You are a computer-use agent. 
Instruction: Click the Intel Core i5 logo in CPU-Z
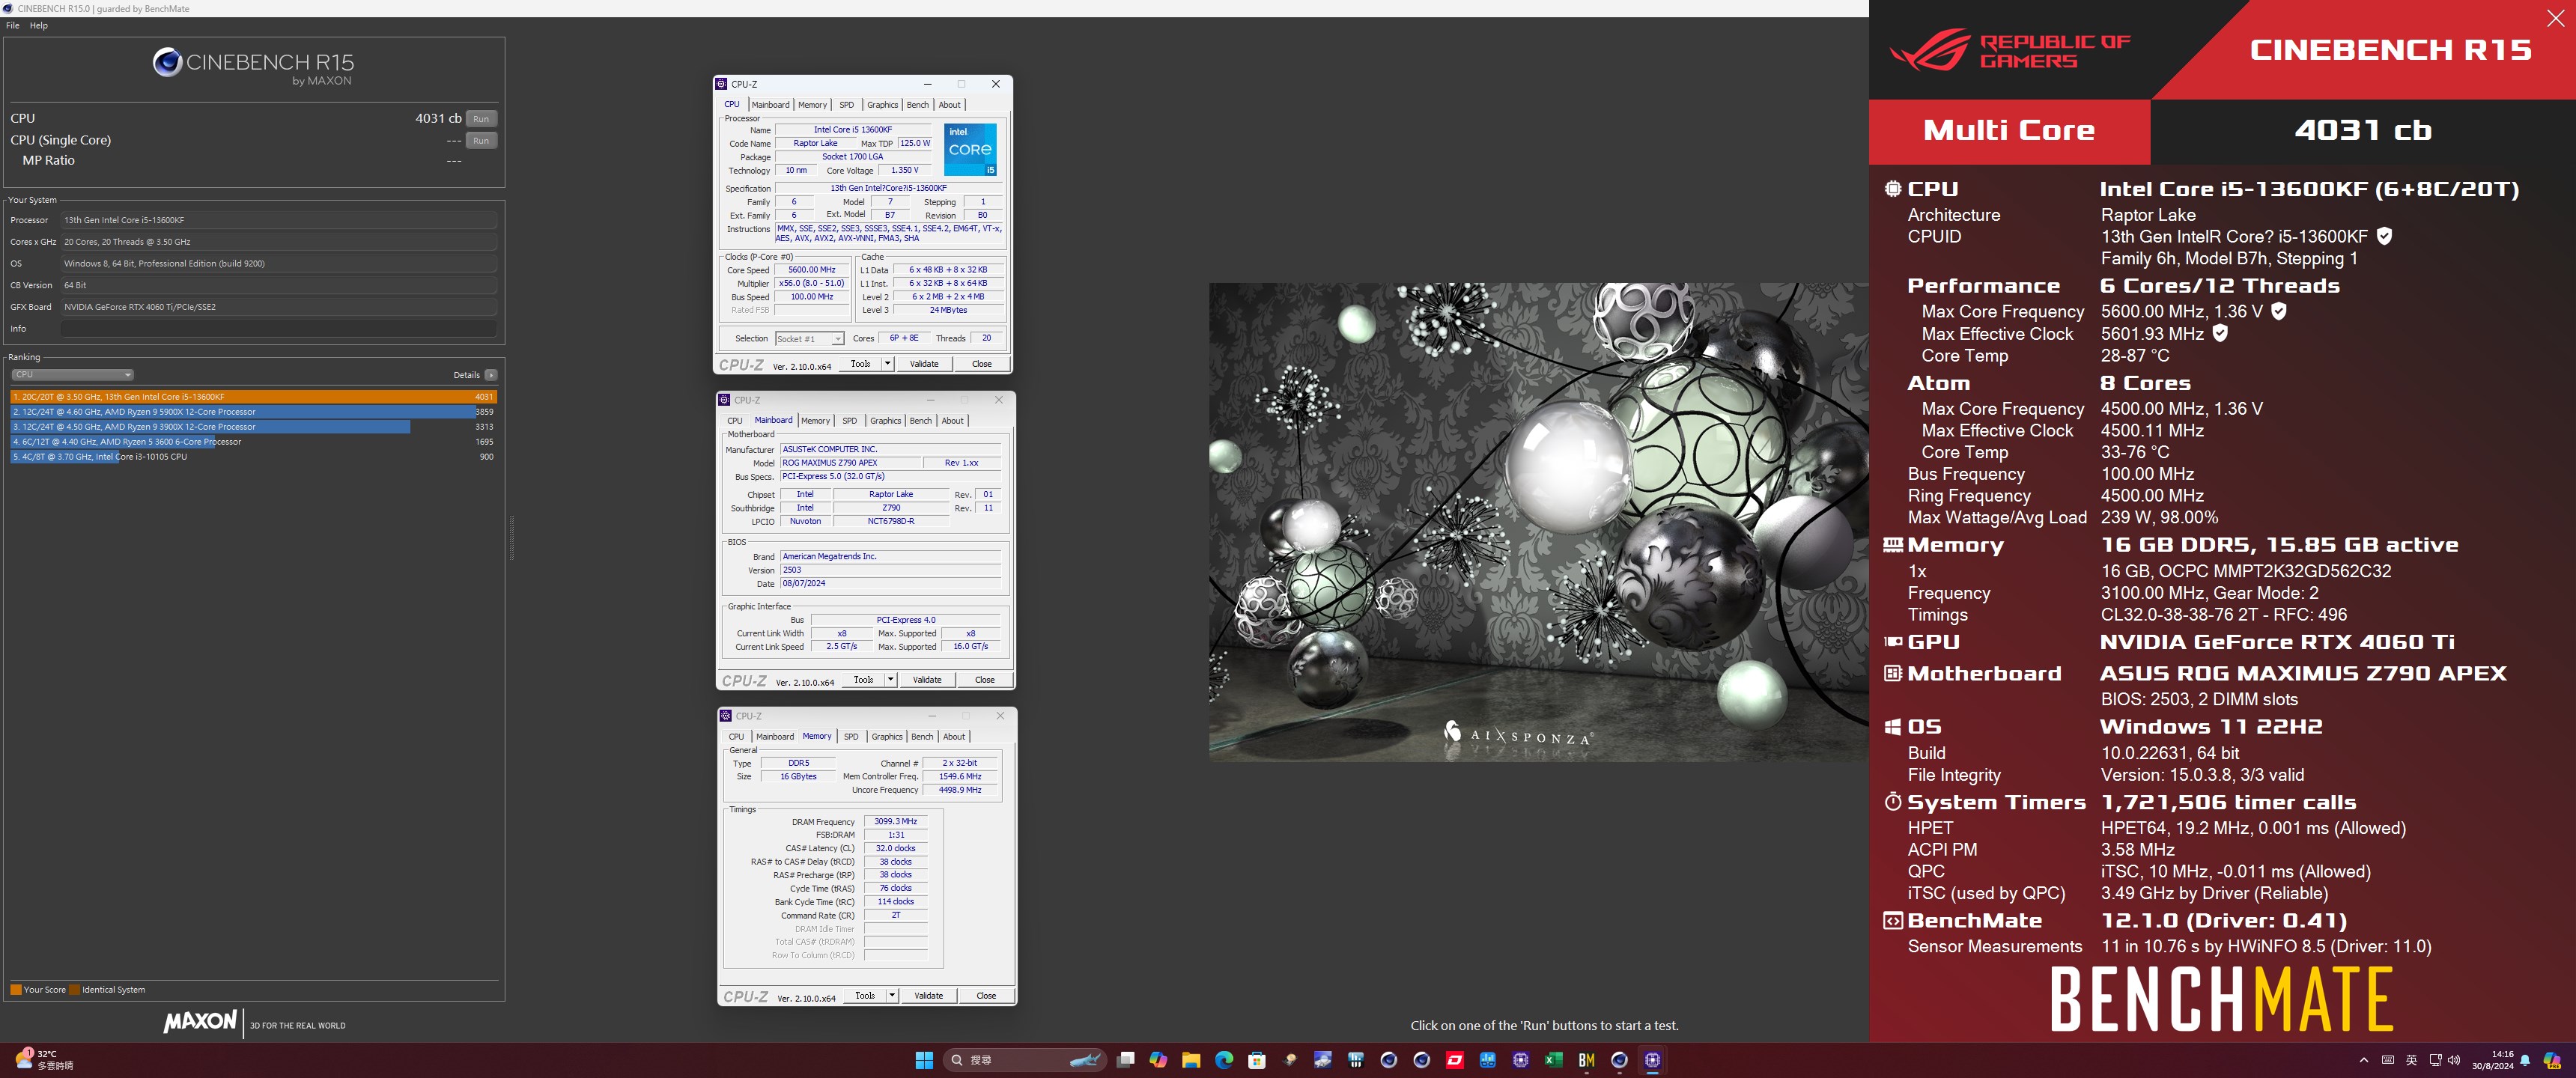[970, 149]
